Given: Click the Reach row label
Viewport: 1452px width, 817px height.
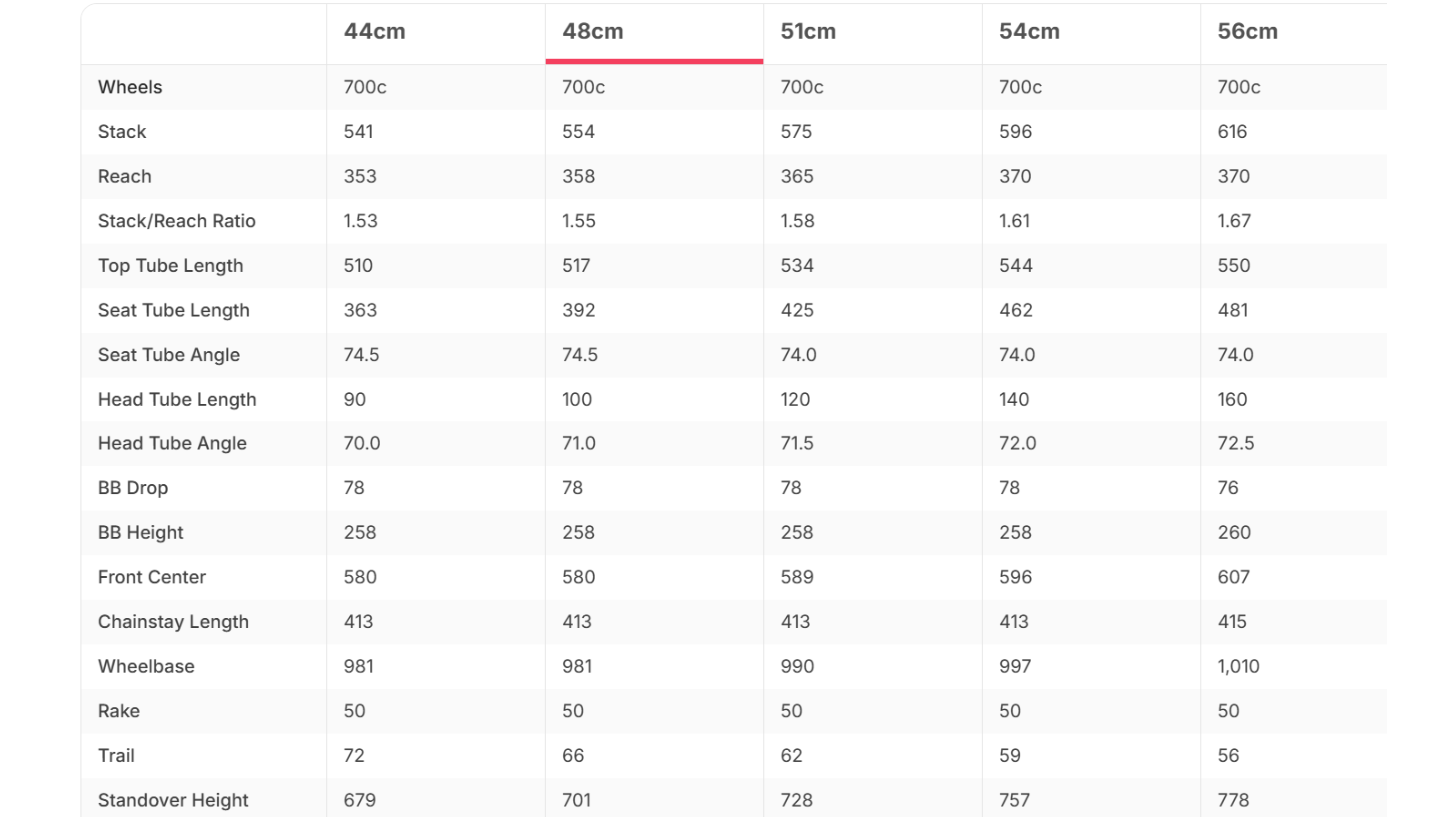Looking at the screenshot, I should (x=125, y=176).
